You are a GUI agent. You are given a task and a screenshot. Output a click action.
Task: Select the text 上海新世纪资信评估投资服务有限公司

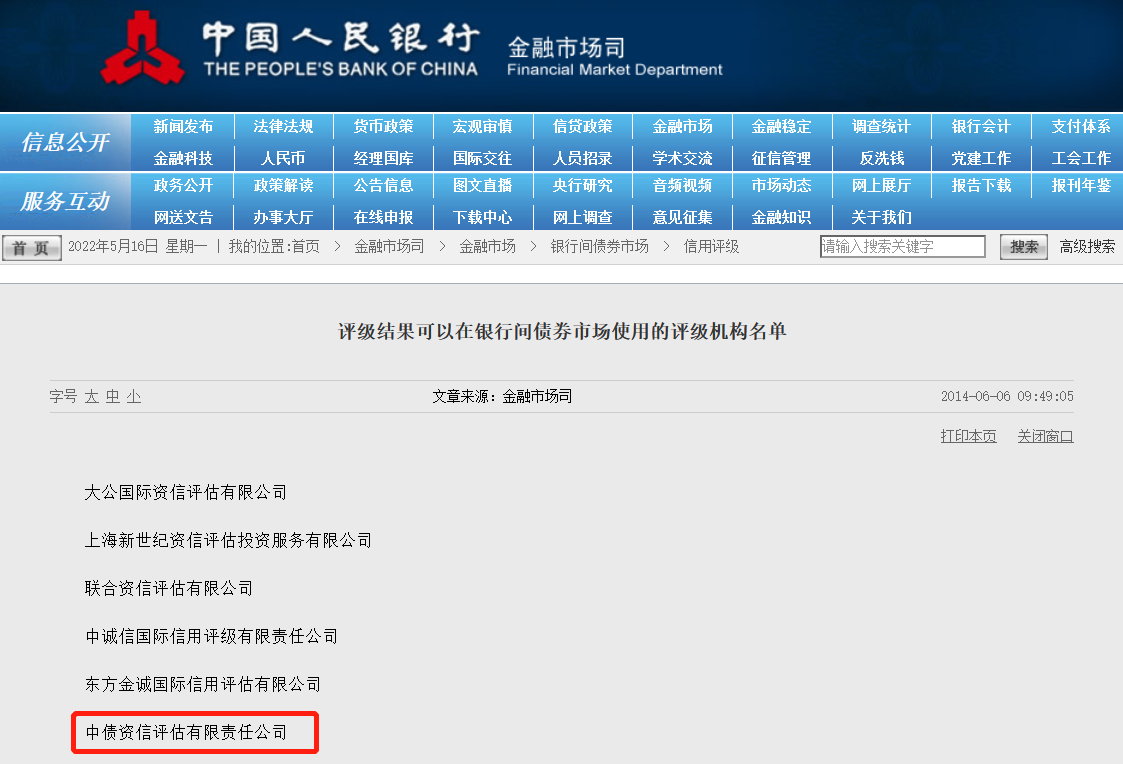228,541
